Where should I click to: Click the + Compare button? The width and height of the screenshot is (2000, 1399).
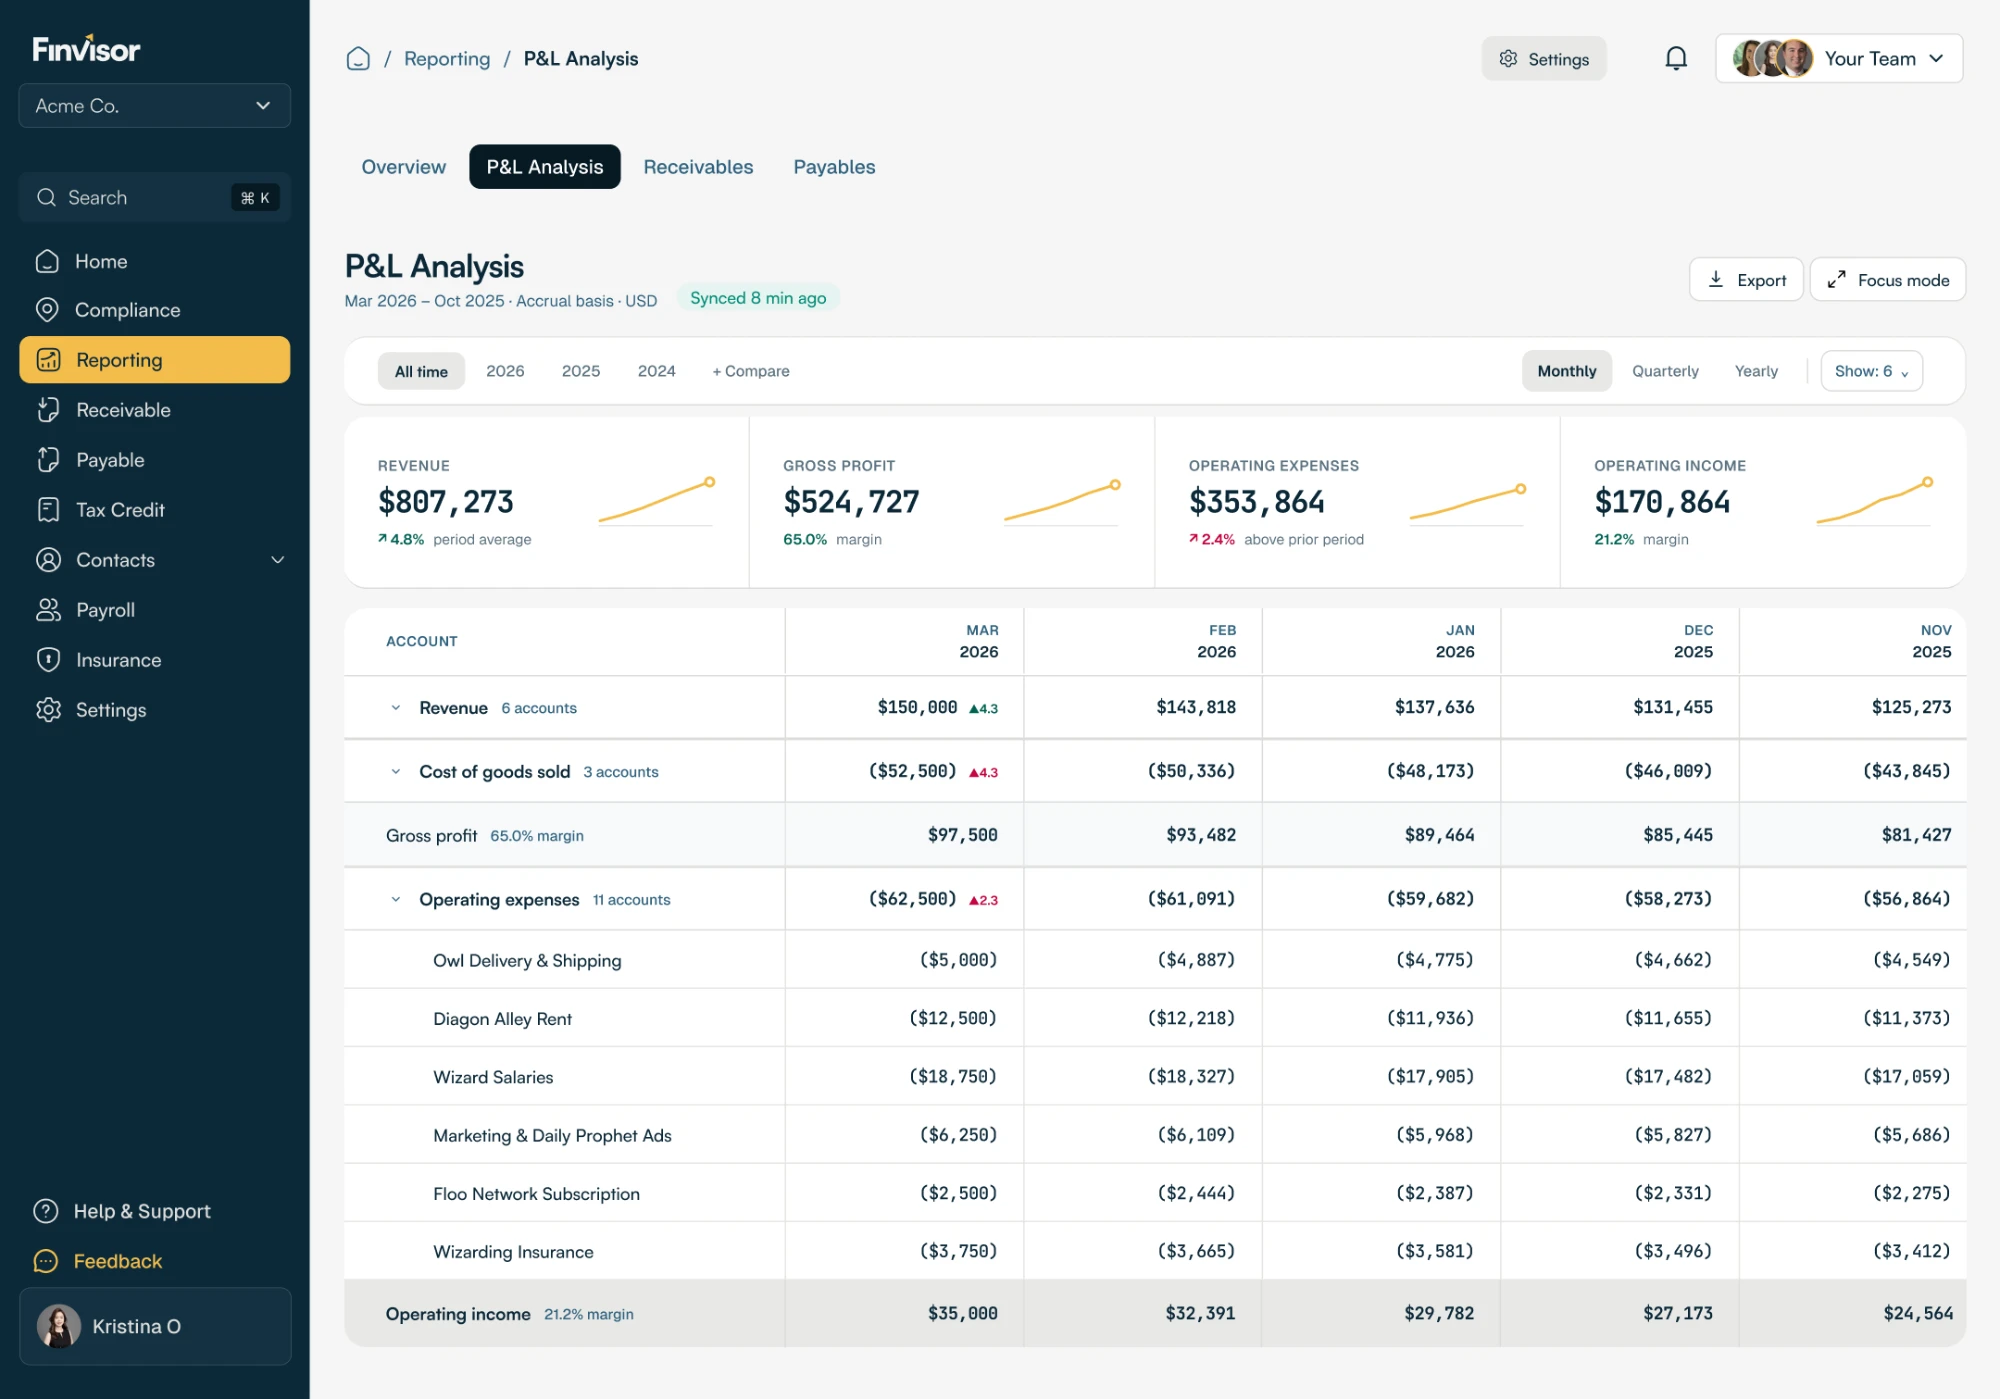coord(751,371)
